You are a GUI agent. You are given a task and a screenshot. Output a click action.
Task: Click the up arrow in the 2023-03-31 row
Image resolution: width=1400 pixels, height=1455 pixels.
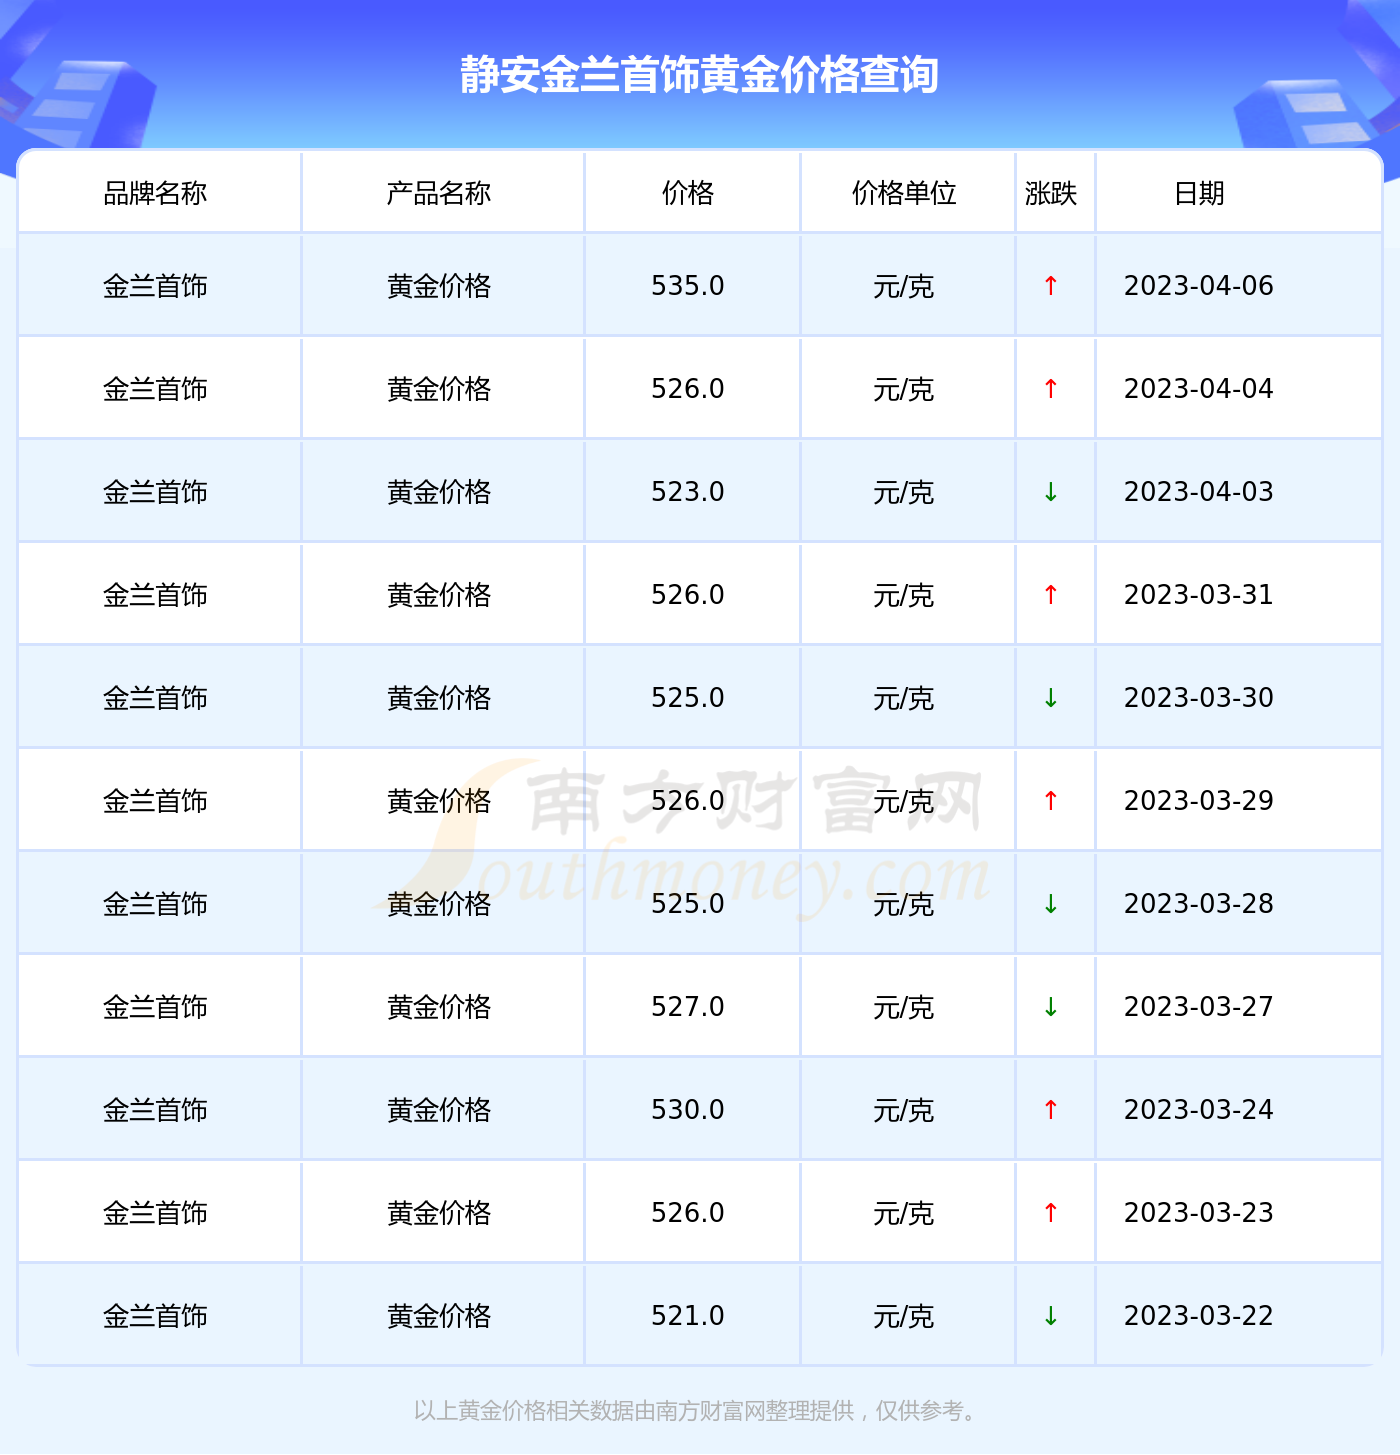point(1051,595)
